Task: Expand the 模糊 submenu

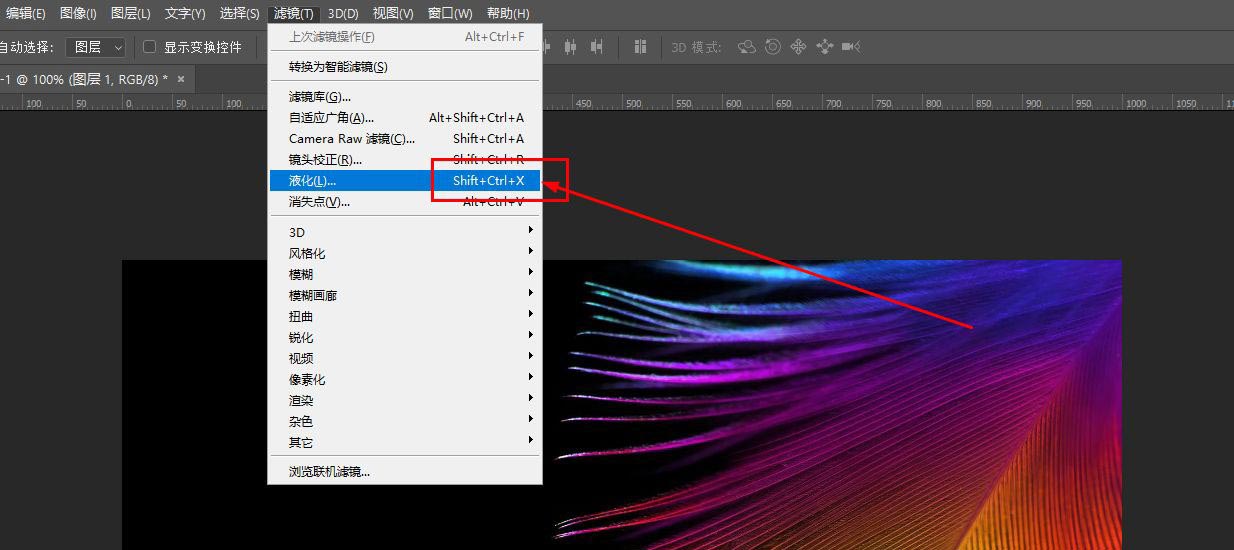Action: tap(405, 274)
